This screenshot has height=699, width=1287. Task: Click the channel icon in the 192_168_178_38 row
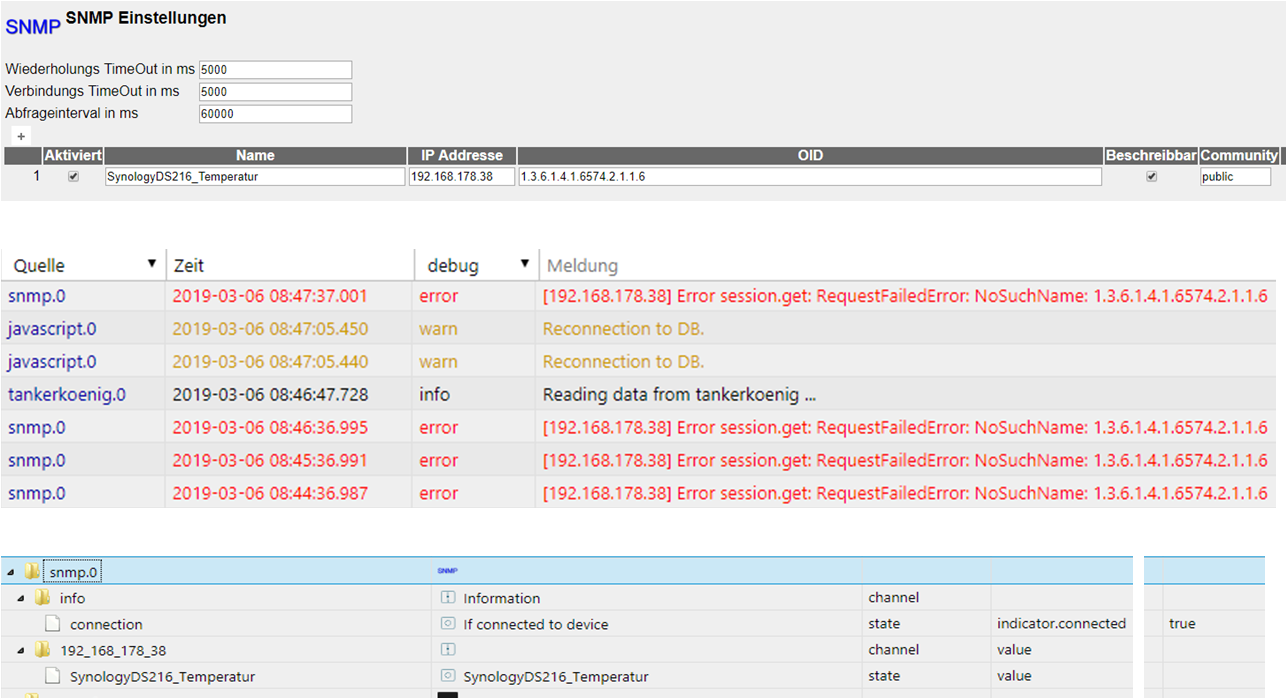coord(448,650)
